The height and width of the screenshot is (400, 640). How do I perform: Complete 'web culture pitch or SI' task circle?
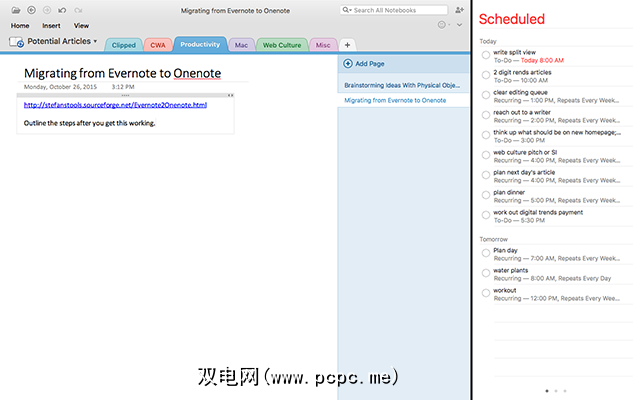pos(486,155)
